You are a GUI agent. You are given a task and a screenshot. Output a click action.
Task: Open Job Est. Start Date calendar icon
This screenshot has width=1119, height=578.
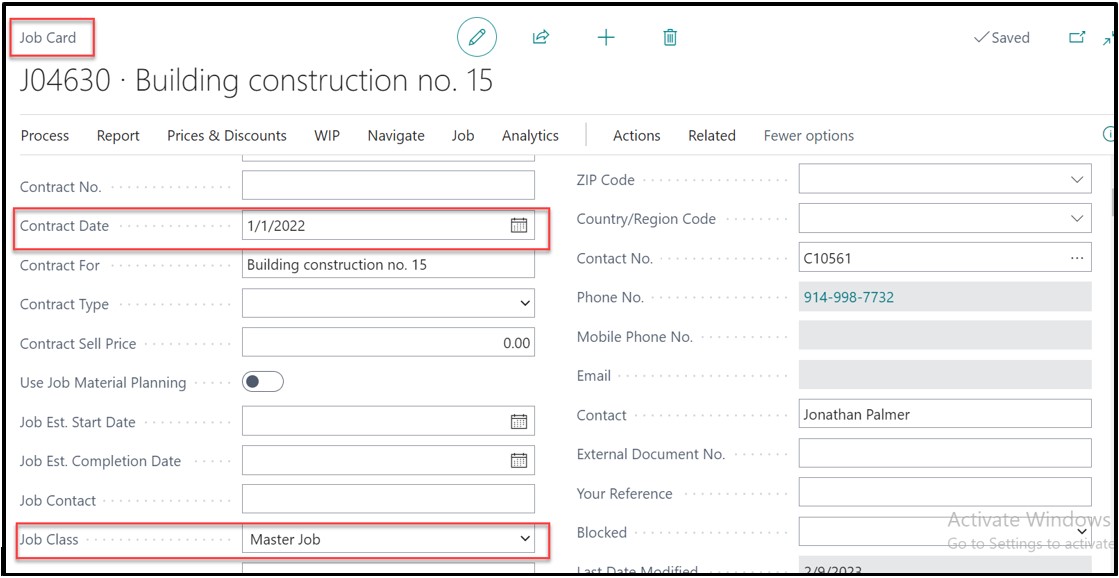519,422
